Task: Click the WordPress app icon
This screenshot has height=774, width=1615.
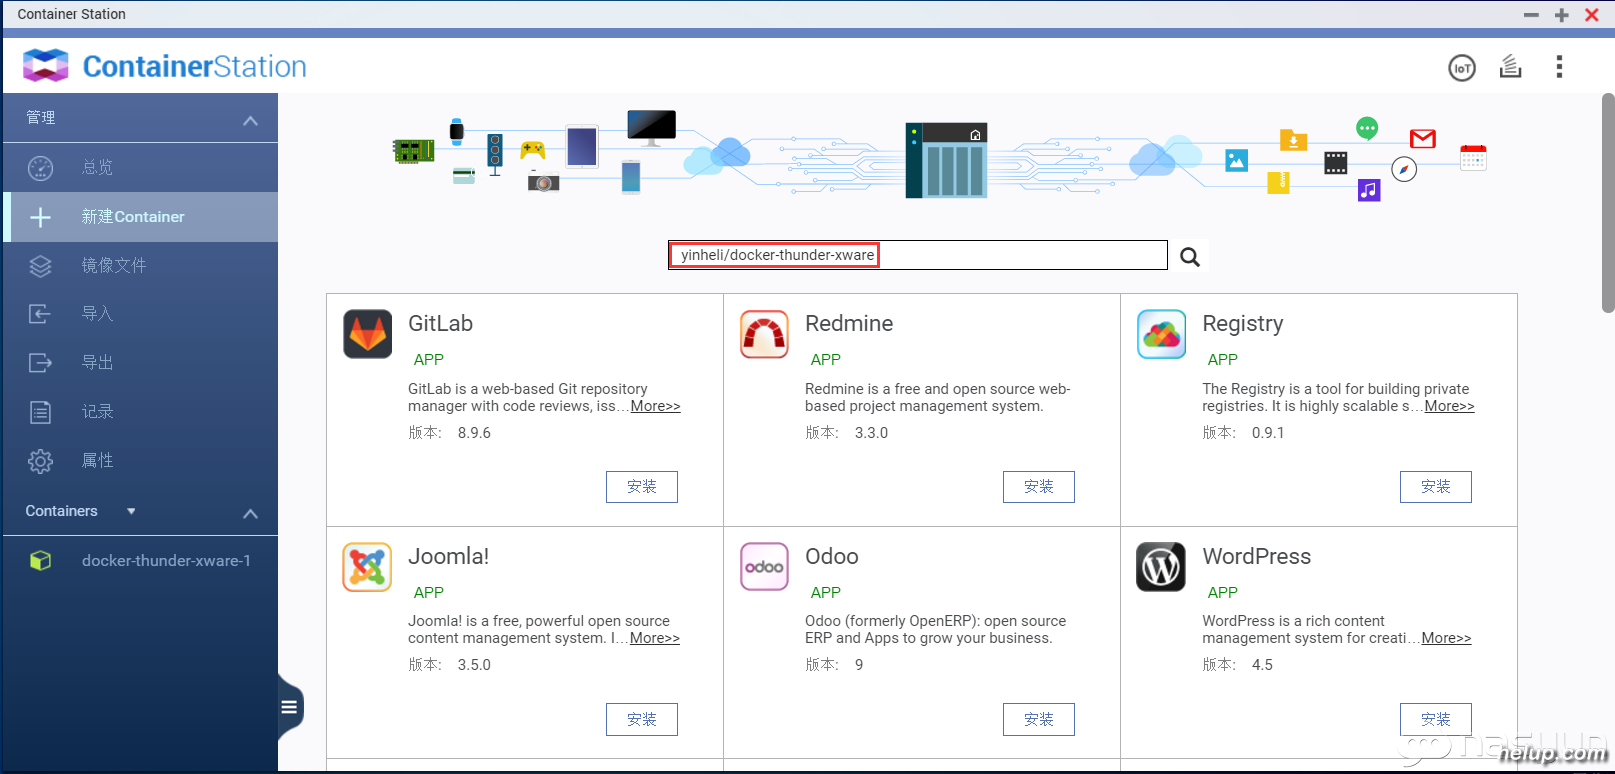Action: (1162, 567)
